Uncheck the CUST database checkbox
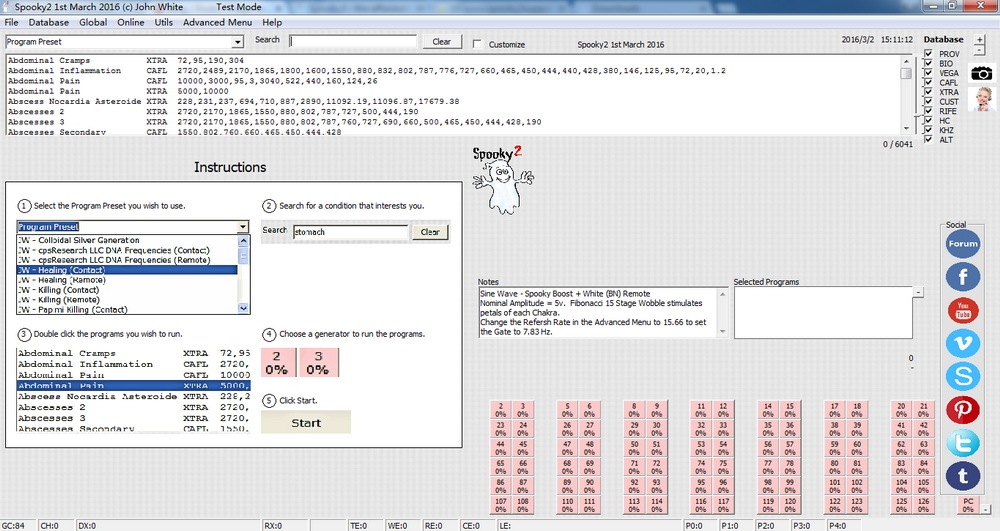This screenshot has width=1000, height=531. pos(928,101)
